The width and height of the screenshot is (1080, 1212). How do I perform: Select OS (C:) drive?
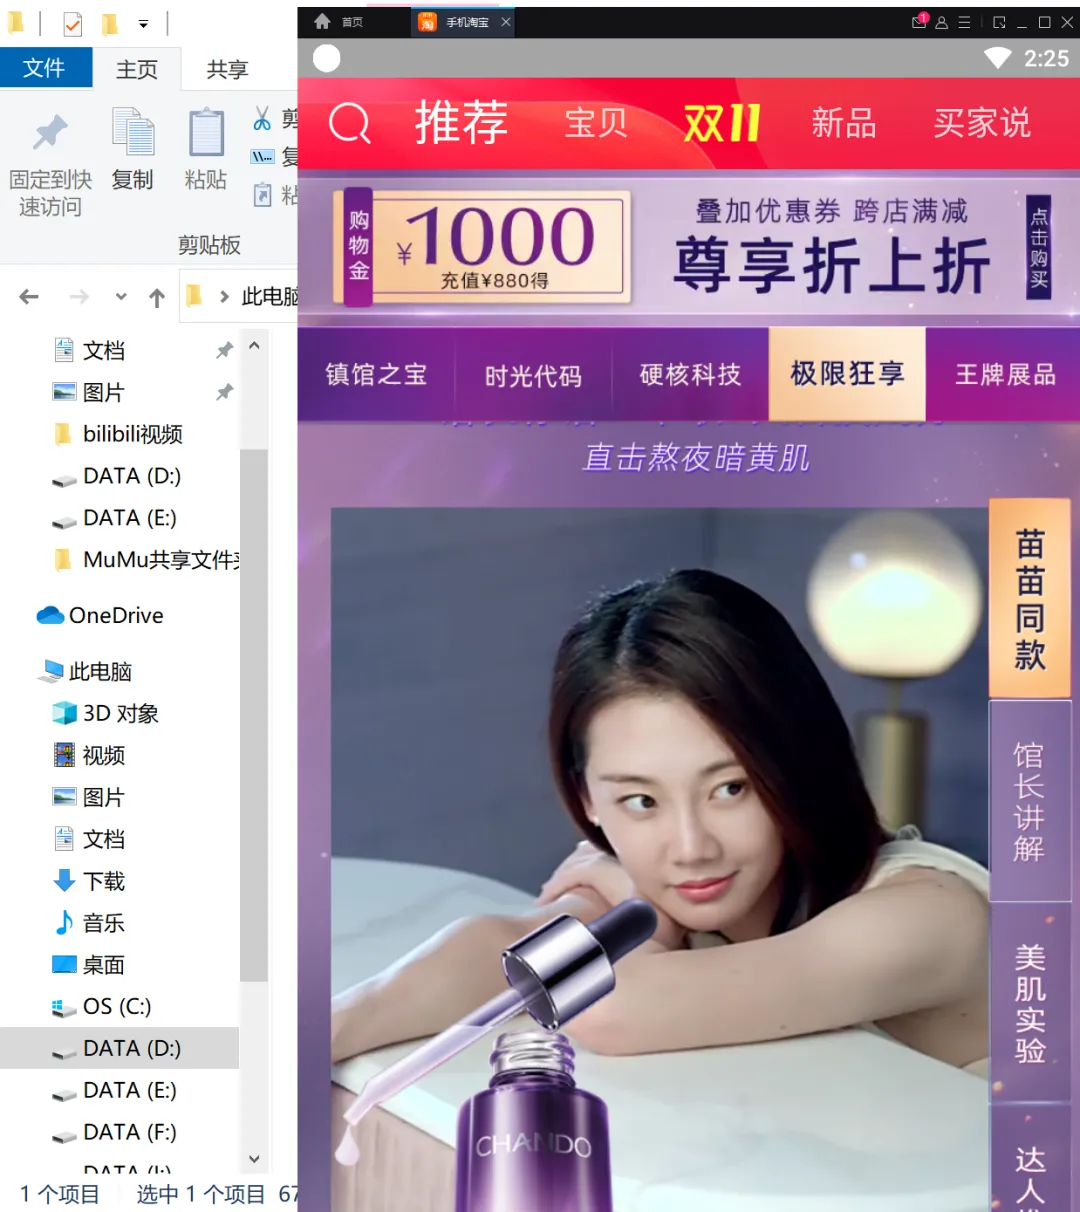[101, 1006]
